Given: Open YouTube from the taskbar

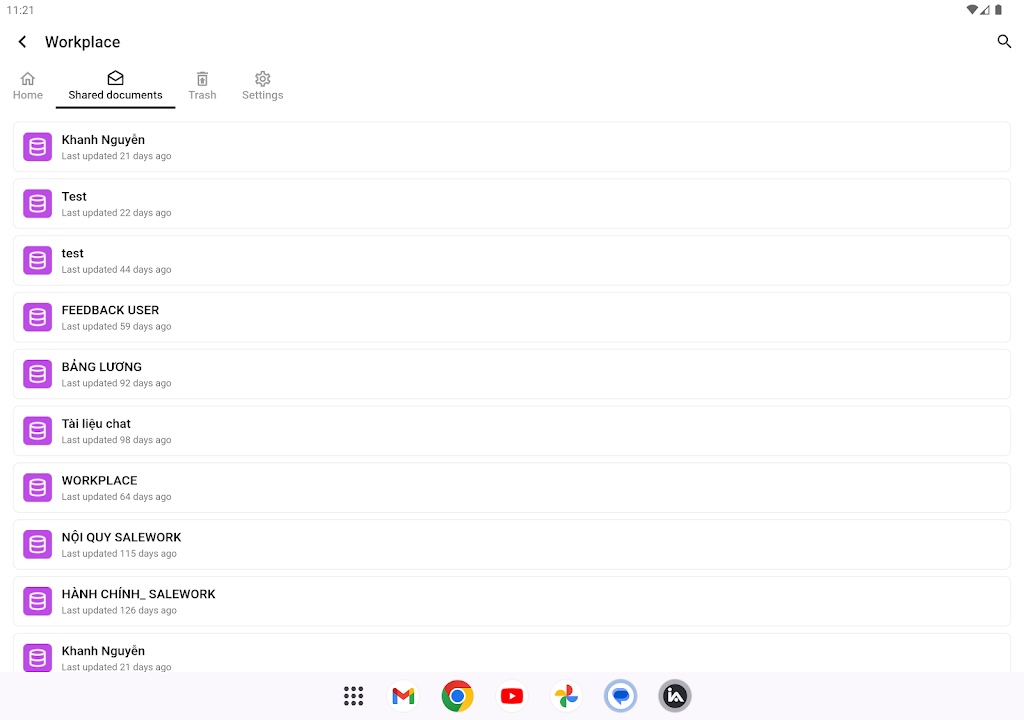Looking at the screenshot, I should 512,696.
